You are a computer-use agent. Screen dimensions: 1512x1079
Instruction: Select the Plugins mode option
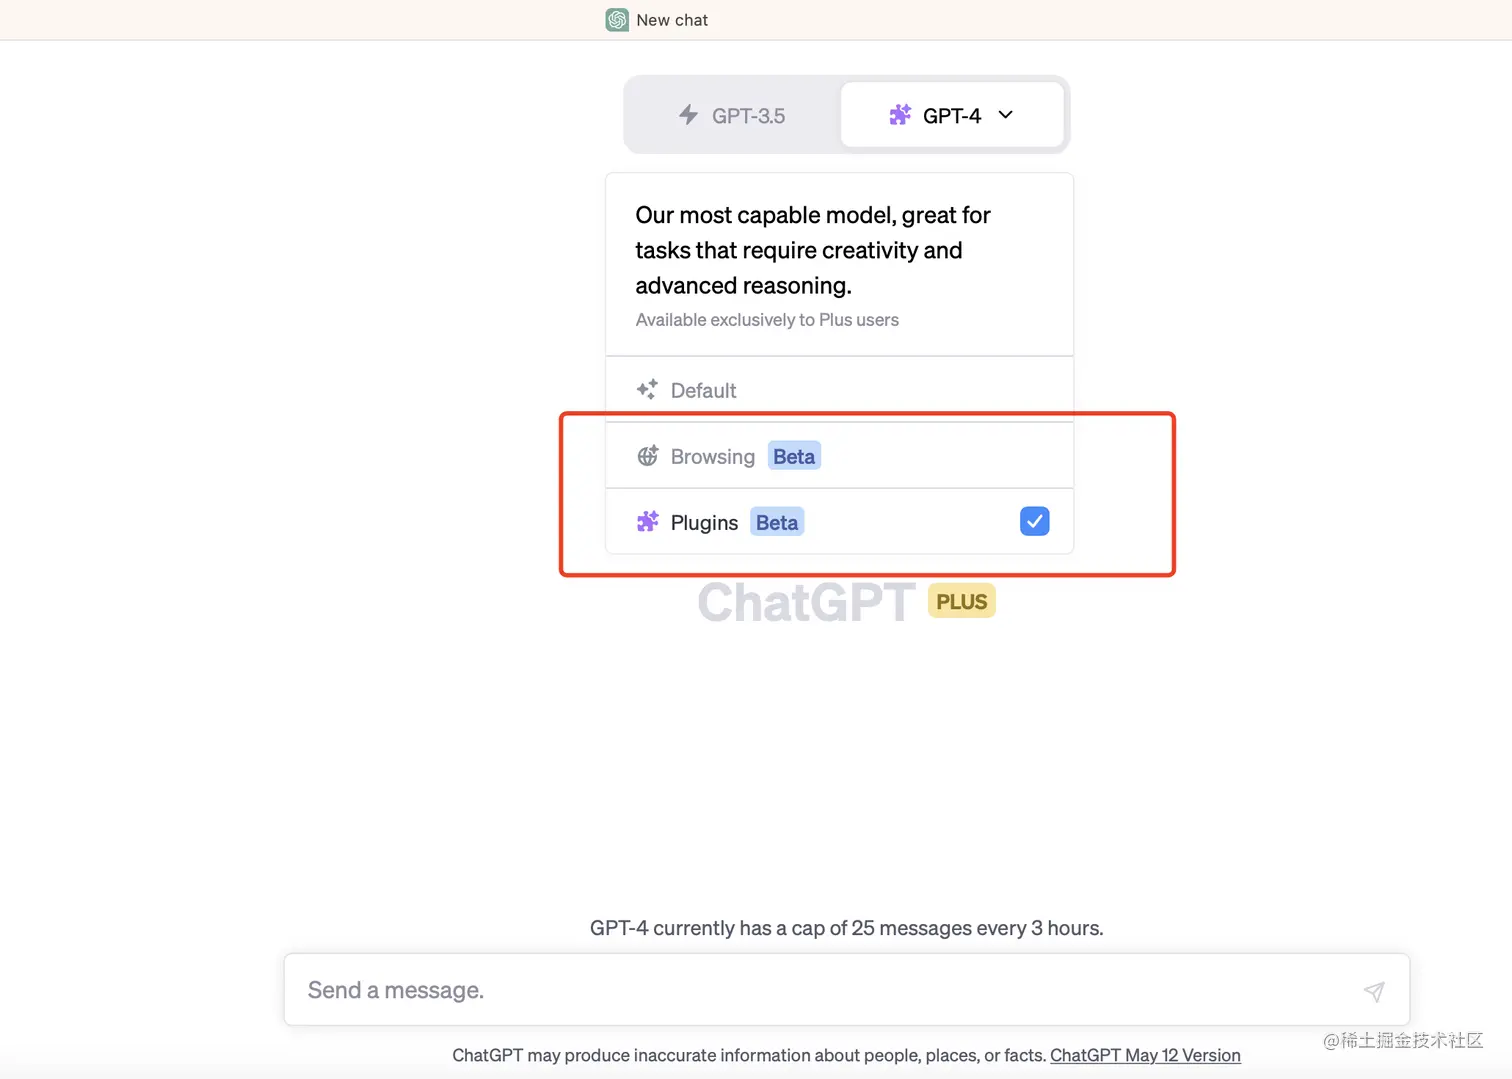[x=839, y=522]
